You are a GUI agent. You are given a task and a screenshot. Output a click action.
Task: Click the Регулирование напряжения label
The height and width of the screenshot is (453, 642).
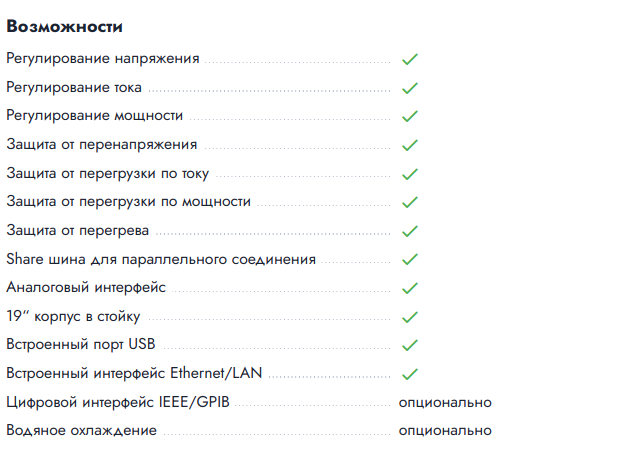tap(103, 59)
